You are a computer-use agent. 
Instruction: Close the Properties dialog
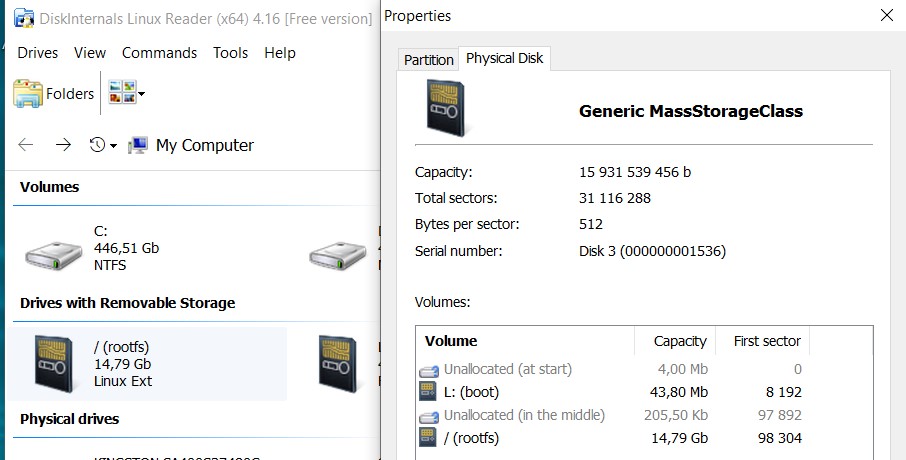pyautogui.click(x=887, y=15)
